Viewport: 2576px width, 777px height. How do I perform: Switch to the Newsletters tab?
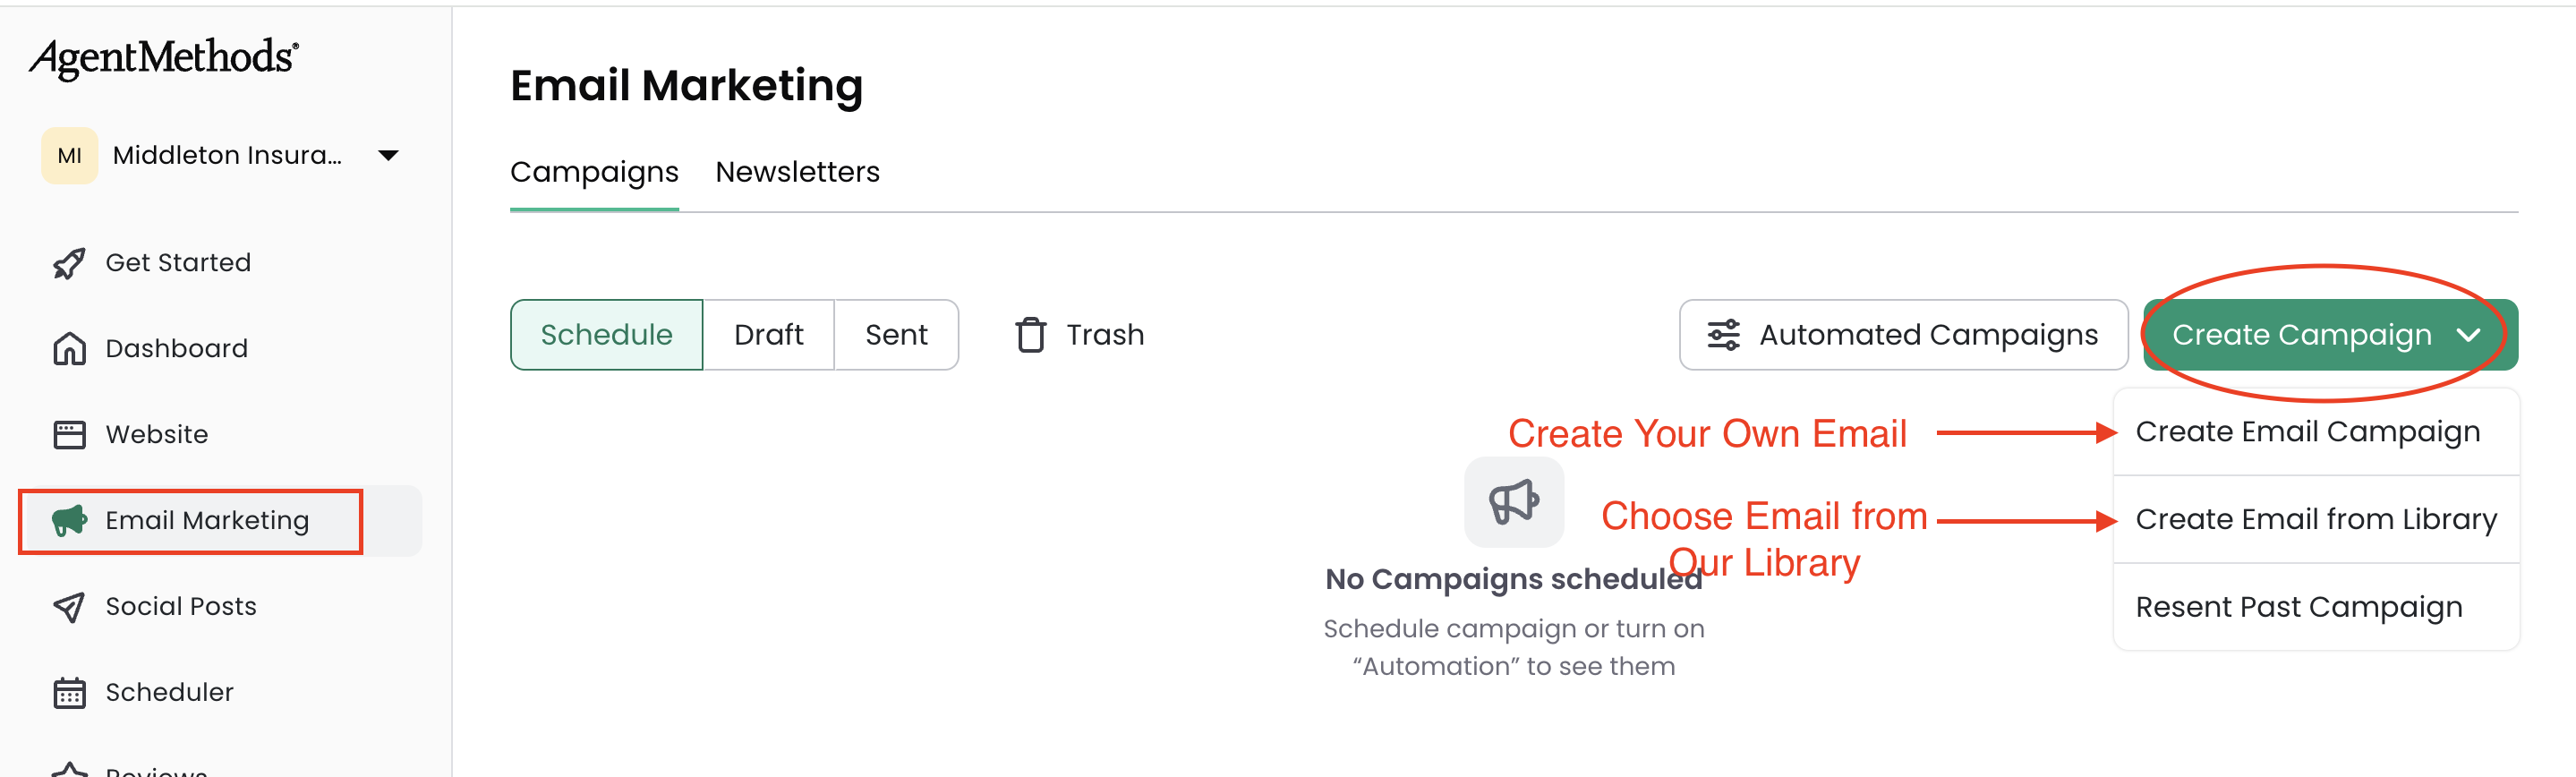coord(797,172)
